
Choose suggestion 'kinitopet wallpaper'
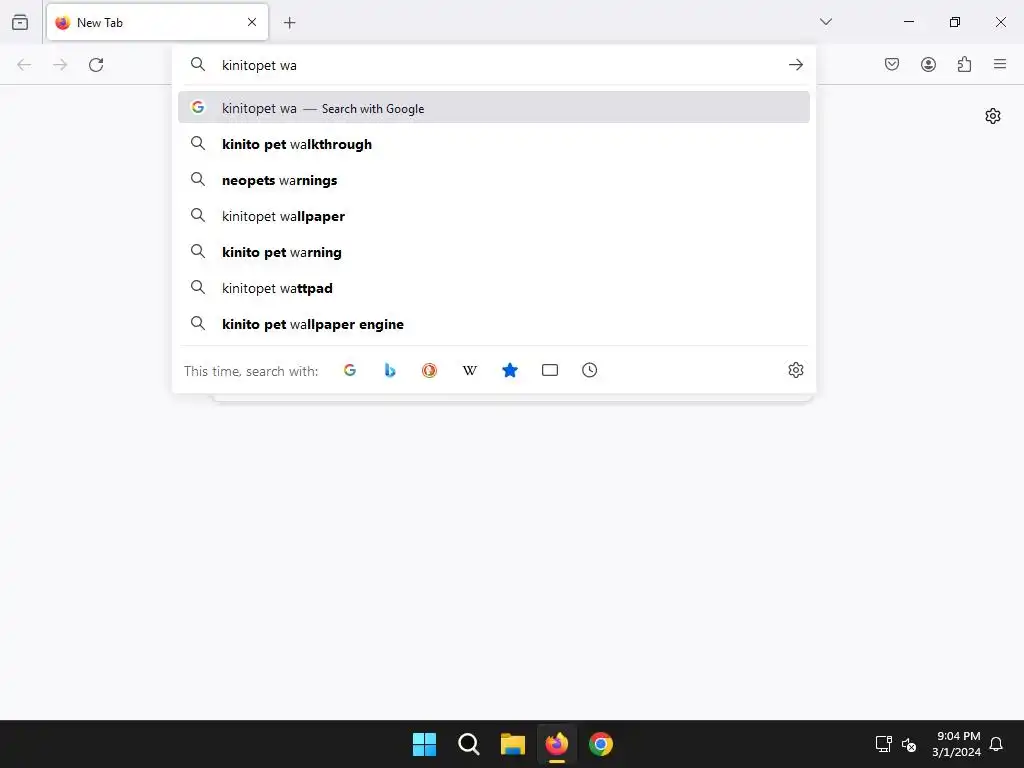(494, 216)
